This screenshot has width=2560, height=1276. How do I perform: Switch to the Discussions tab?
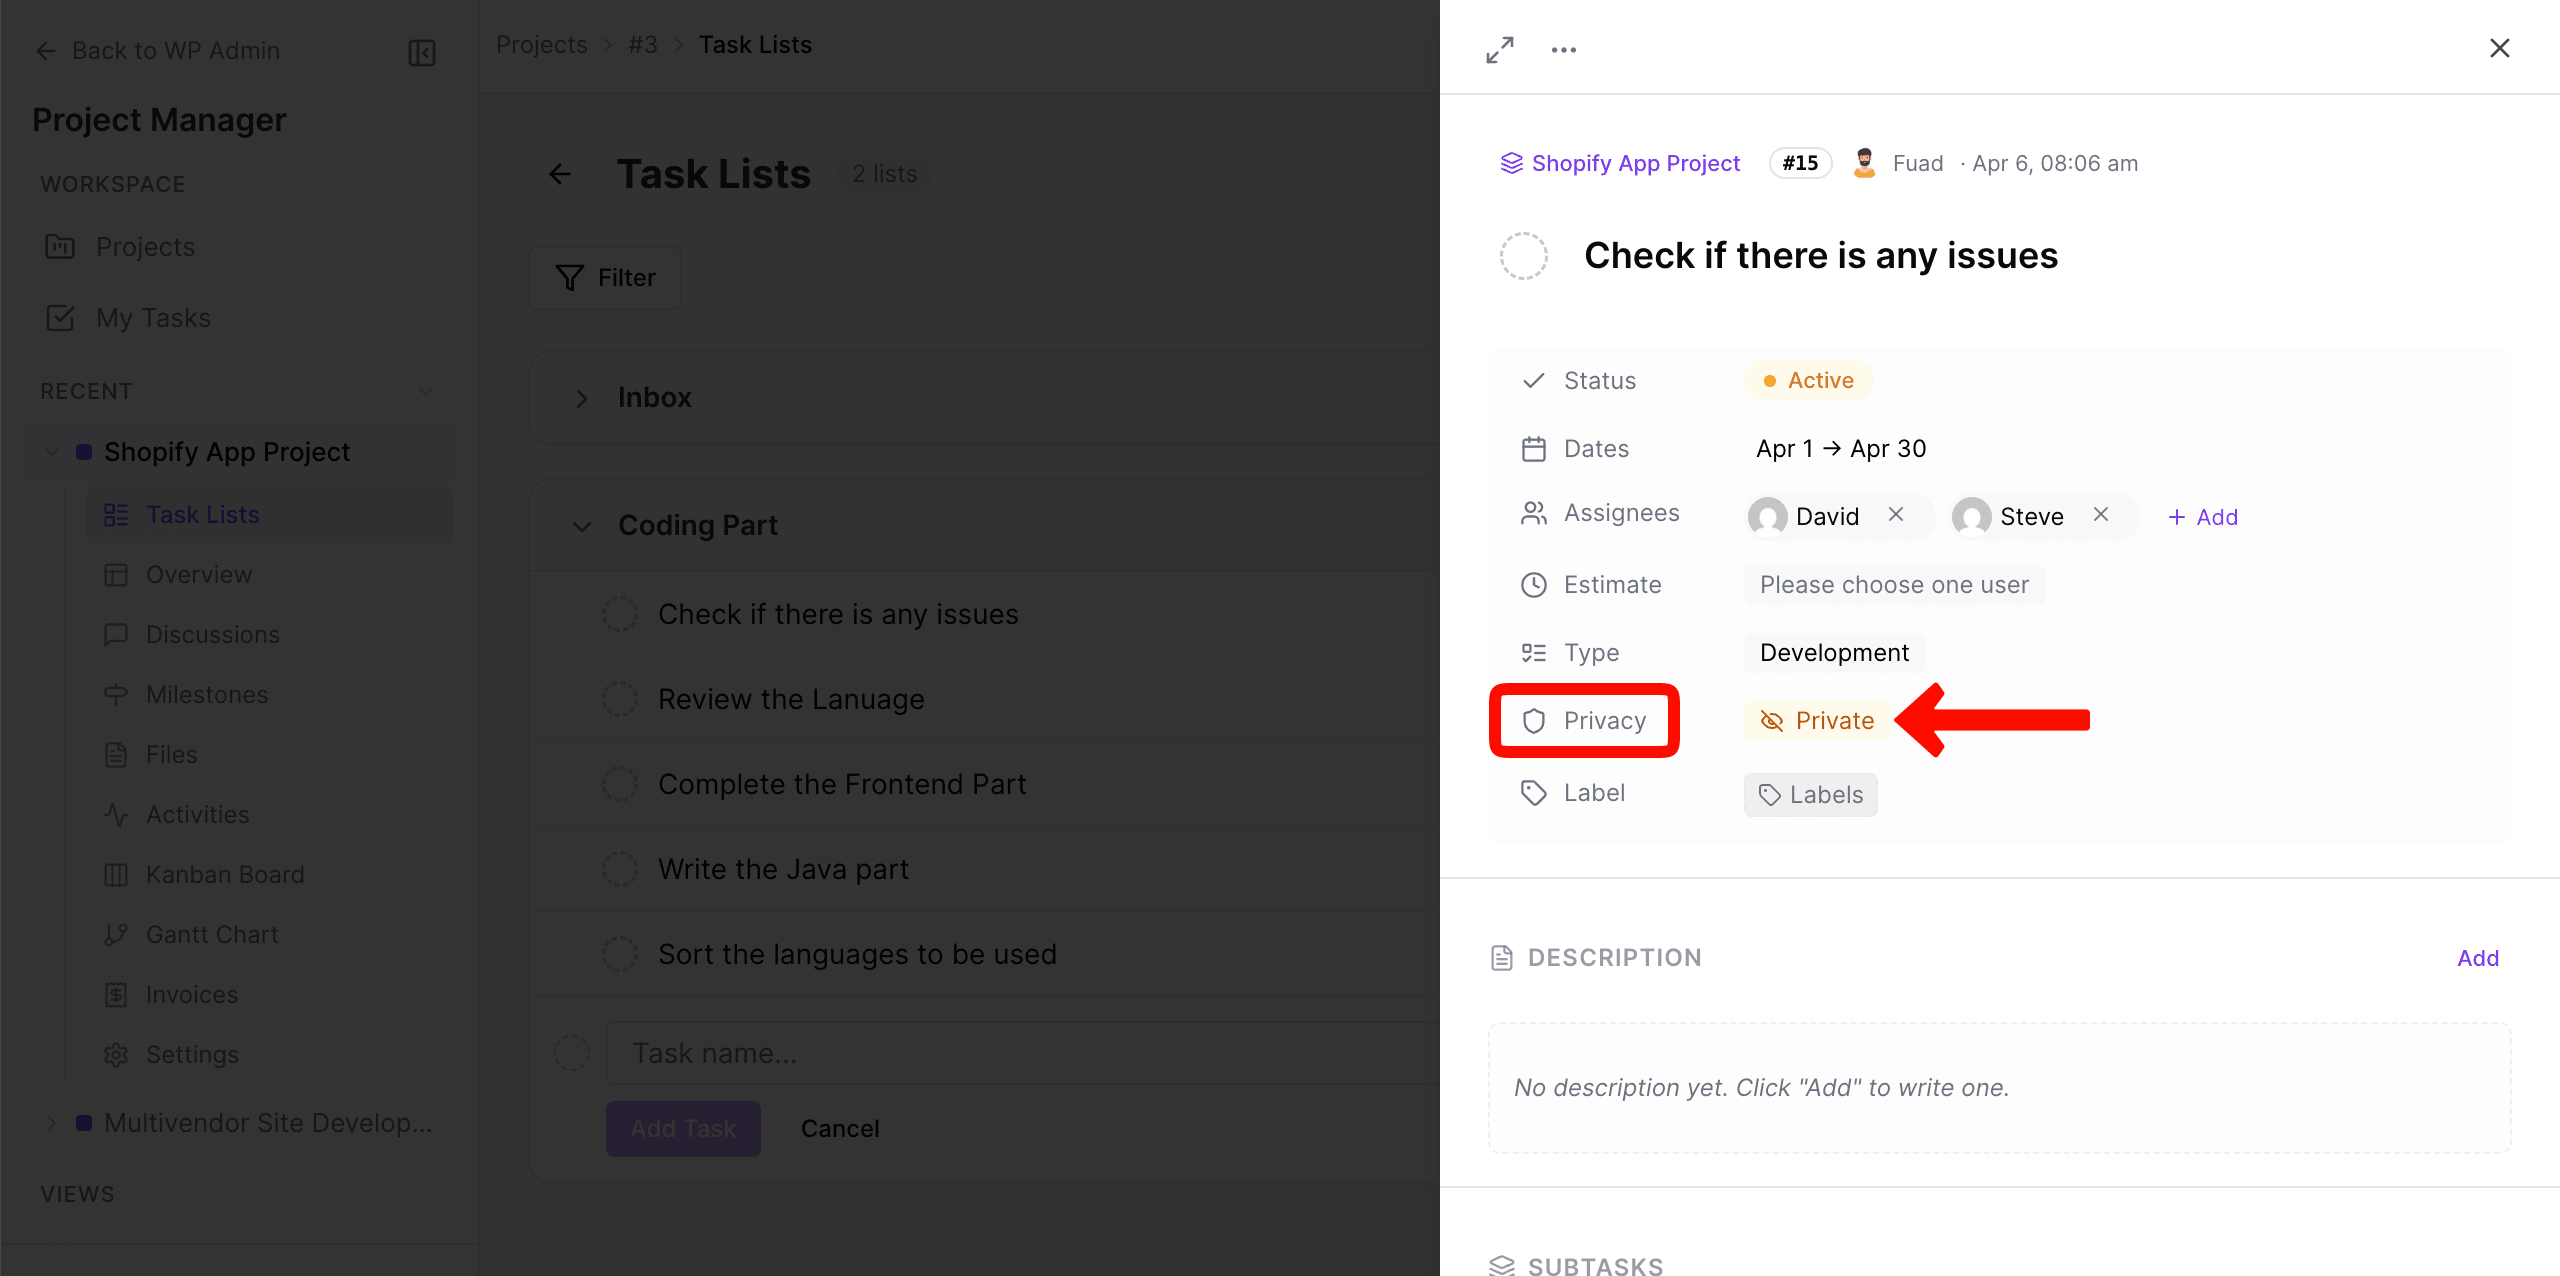click(x=212, y=634)
